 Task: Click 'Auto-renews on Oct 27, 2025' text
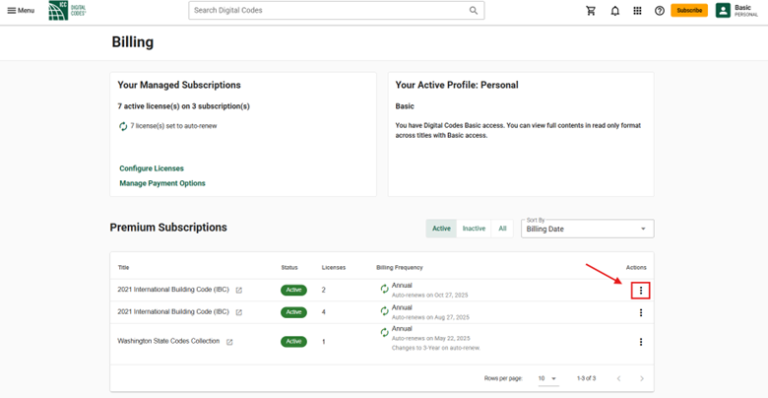click(x=430, y=295)
